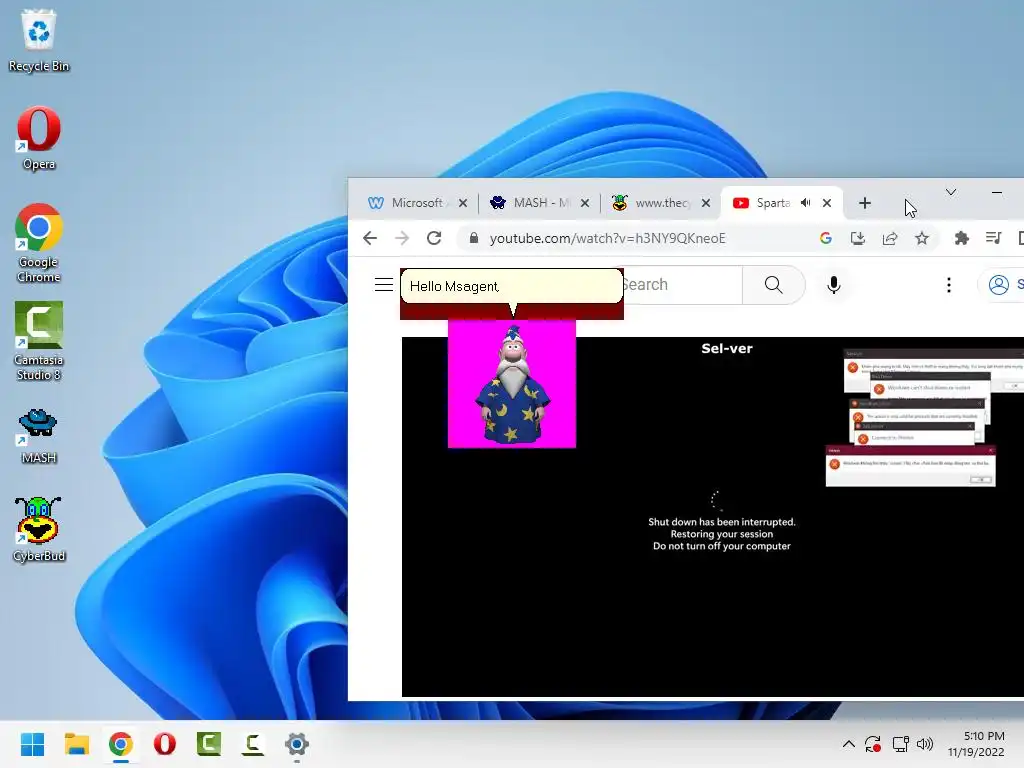The width and height of the screenshot is (1024, 768).
Task: Open the volume tray icon
Action: coord(925,744)
